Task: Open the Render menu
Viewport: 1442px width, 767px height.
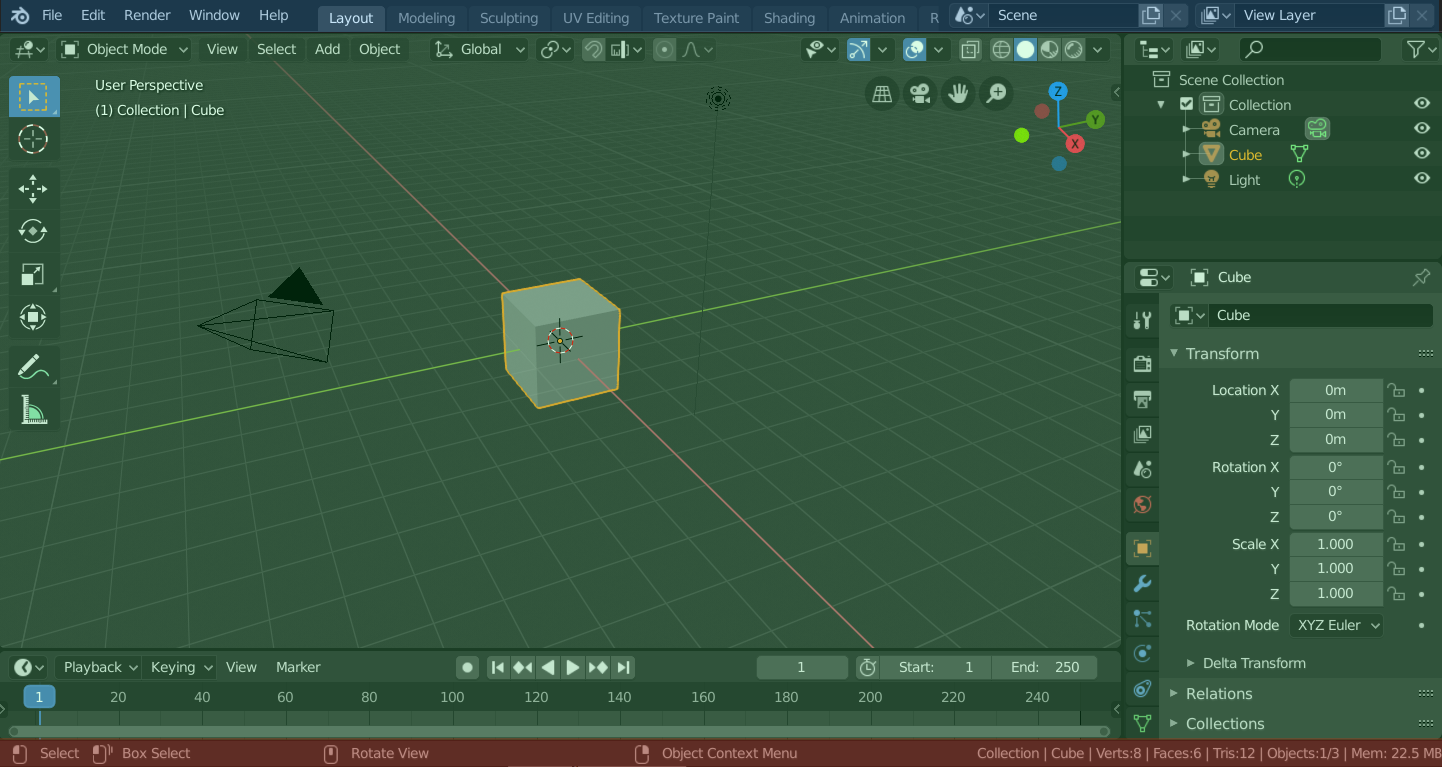Action: 147,15
